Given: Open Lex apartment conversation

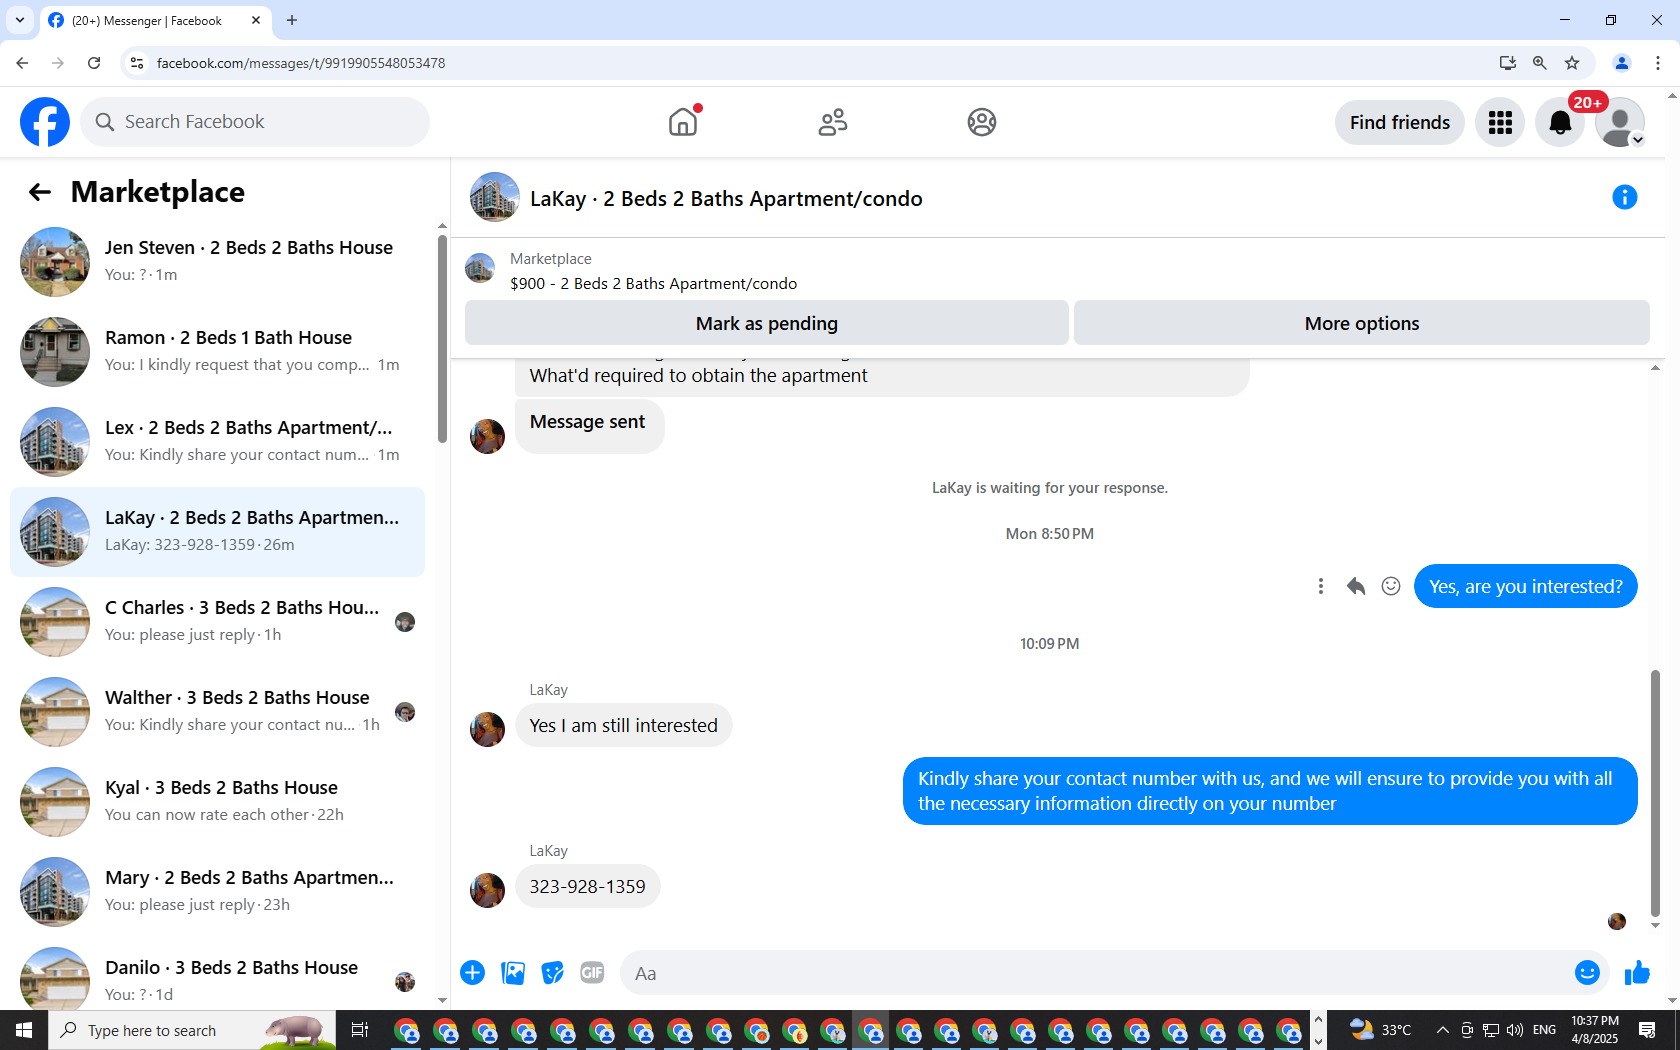Looking at the screenshot, I should tap(217, 442).
